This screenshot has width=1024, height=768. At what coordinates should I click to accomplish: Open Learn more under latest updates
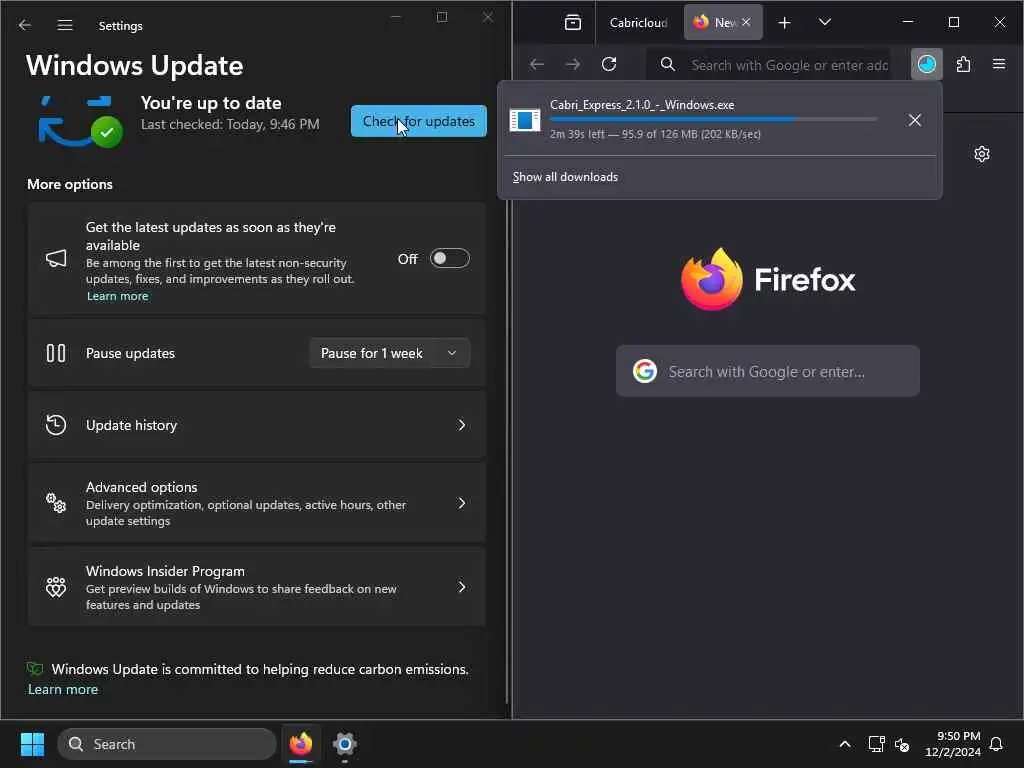click(118, 296)
